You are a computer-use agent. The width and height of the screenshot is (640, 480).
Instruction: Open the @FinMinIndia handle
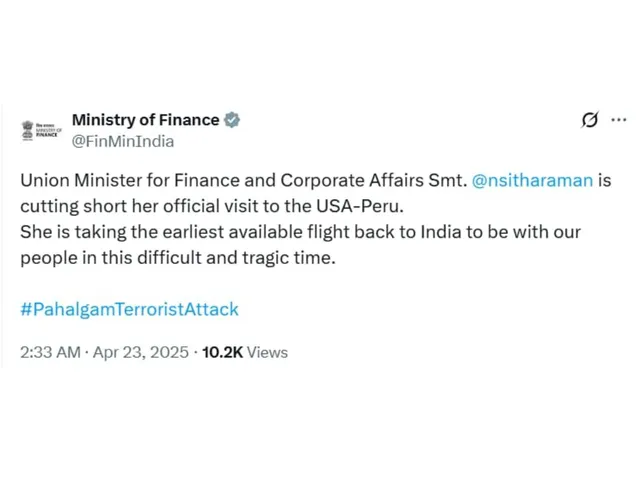pos(122,141)
